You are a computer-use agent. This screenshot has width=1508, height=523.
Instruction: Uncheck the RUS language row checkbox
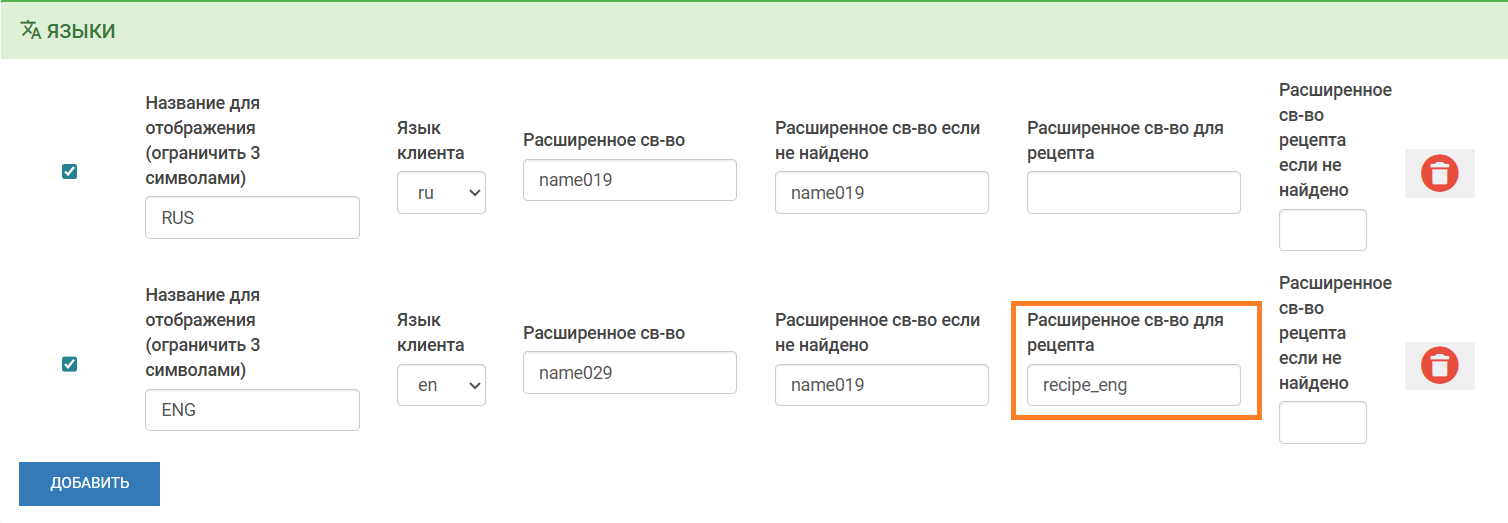[70, 172]
